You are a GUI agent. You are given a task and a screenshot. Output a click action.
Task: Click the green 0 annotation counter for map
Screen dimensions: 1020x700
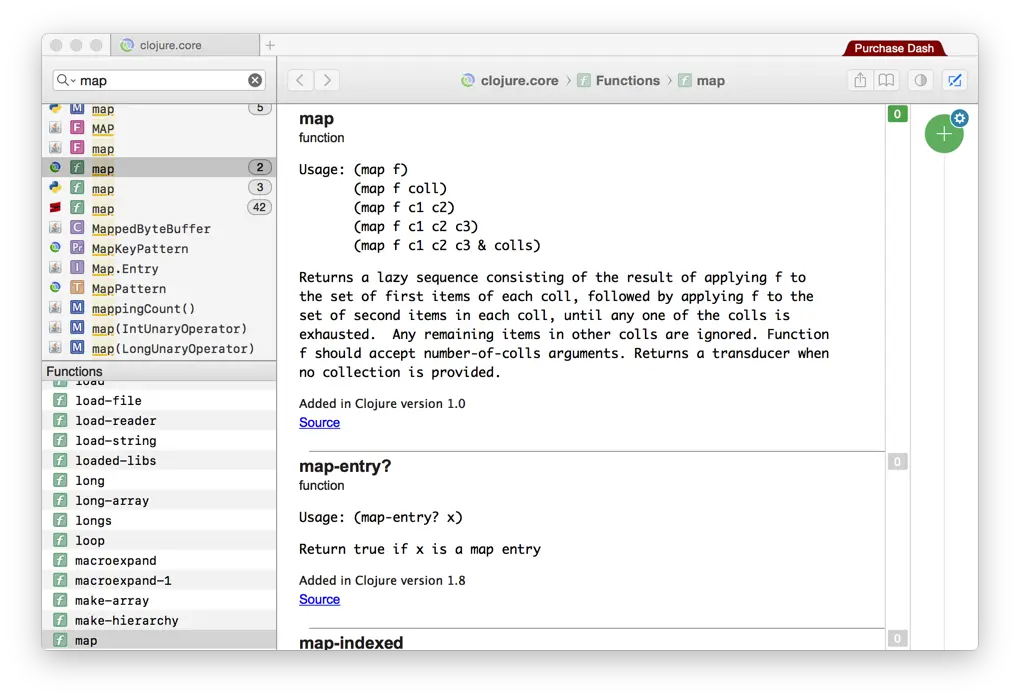pos(897,114)
